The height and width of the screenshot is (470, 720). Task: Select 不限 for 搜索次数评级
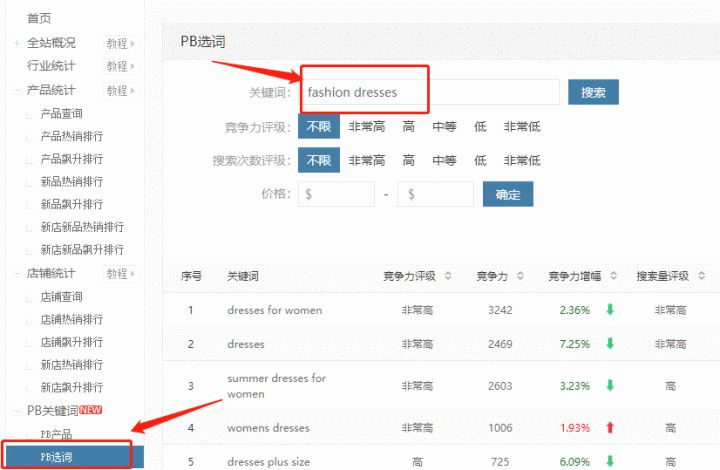coord(319,160)
